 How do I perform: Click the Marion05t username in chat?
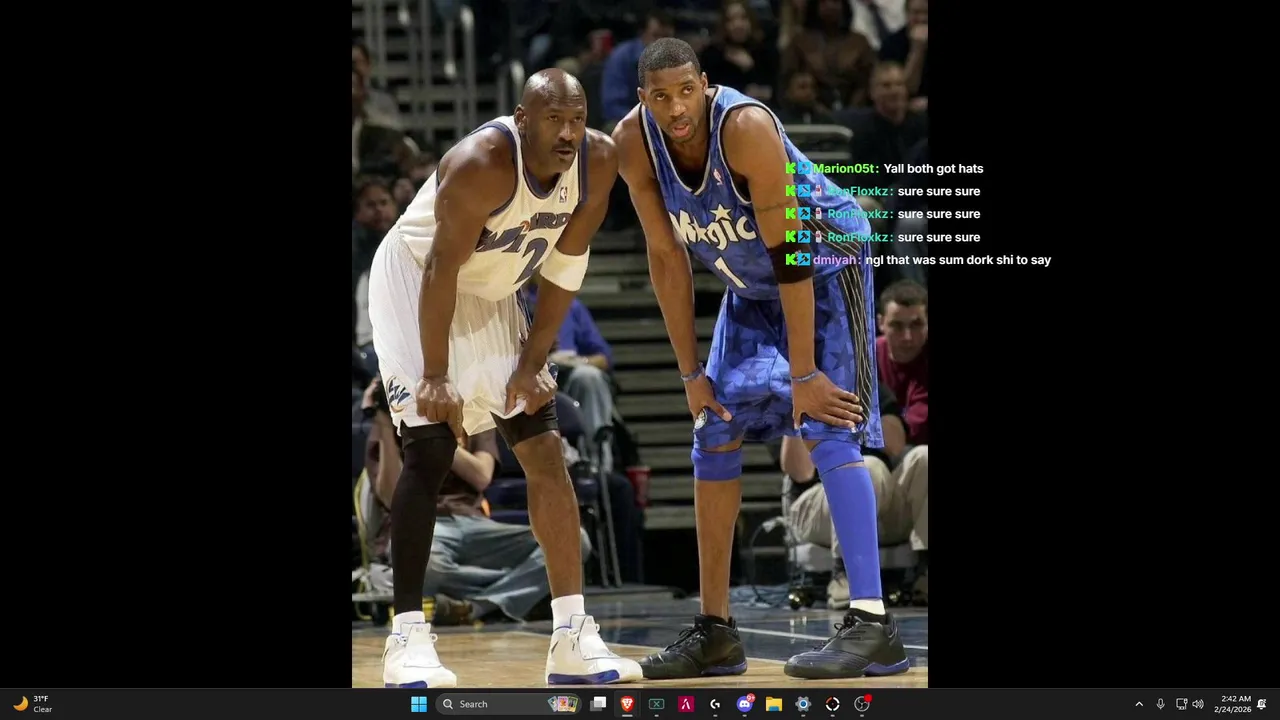(845, 169)
